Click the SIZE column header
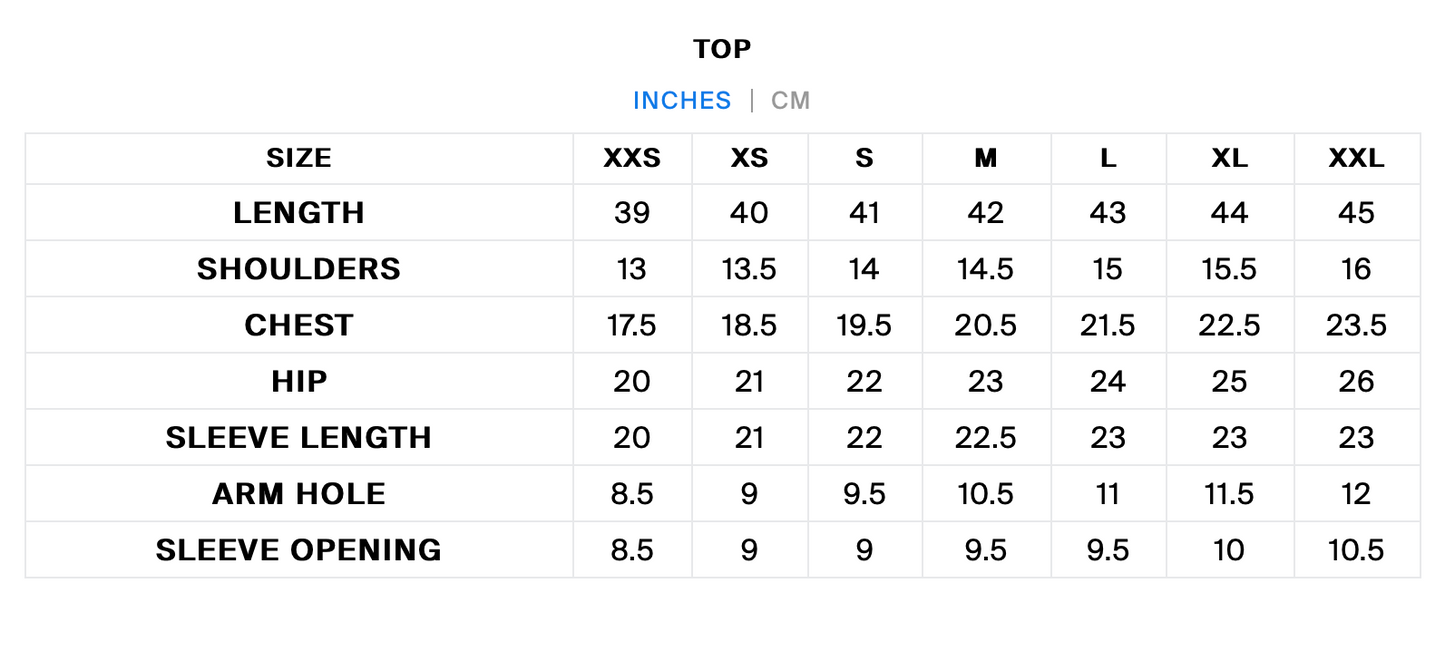 point(299,158)
